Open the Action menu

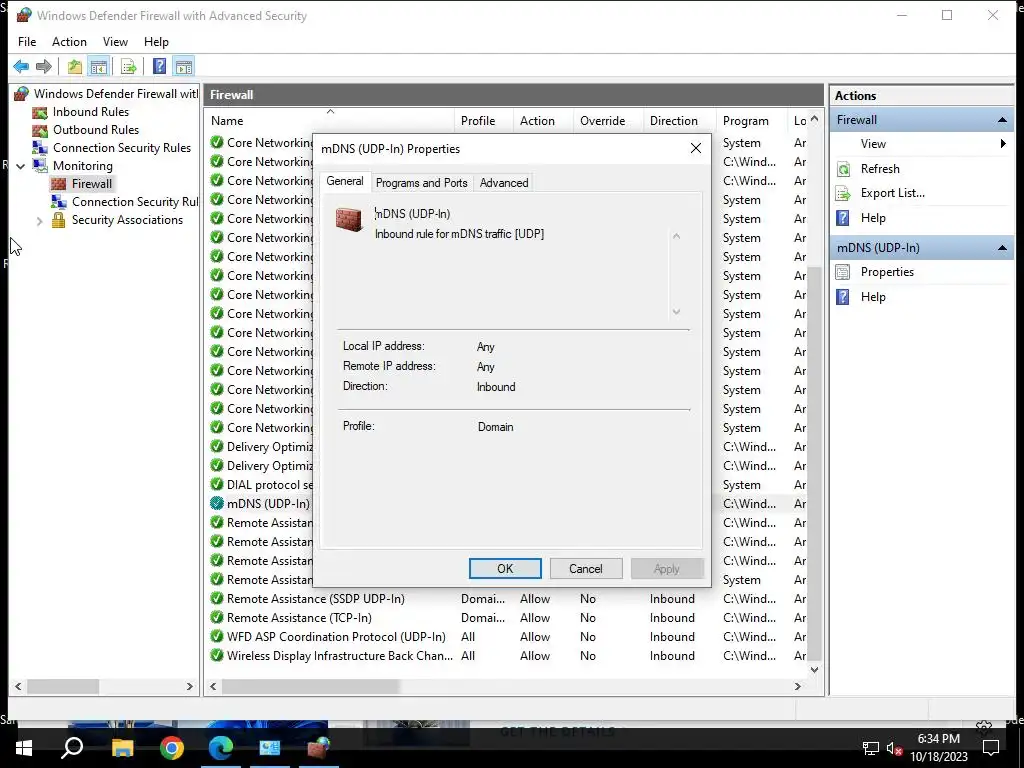coord(69,42)
